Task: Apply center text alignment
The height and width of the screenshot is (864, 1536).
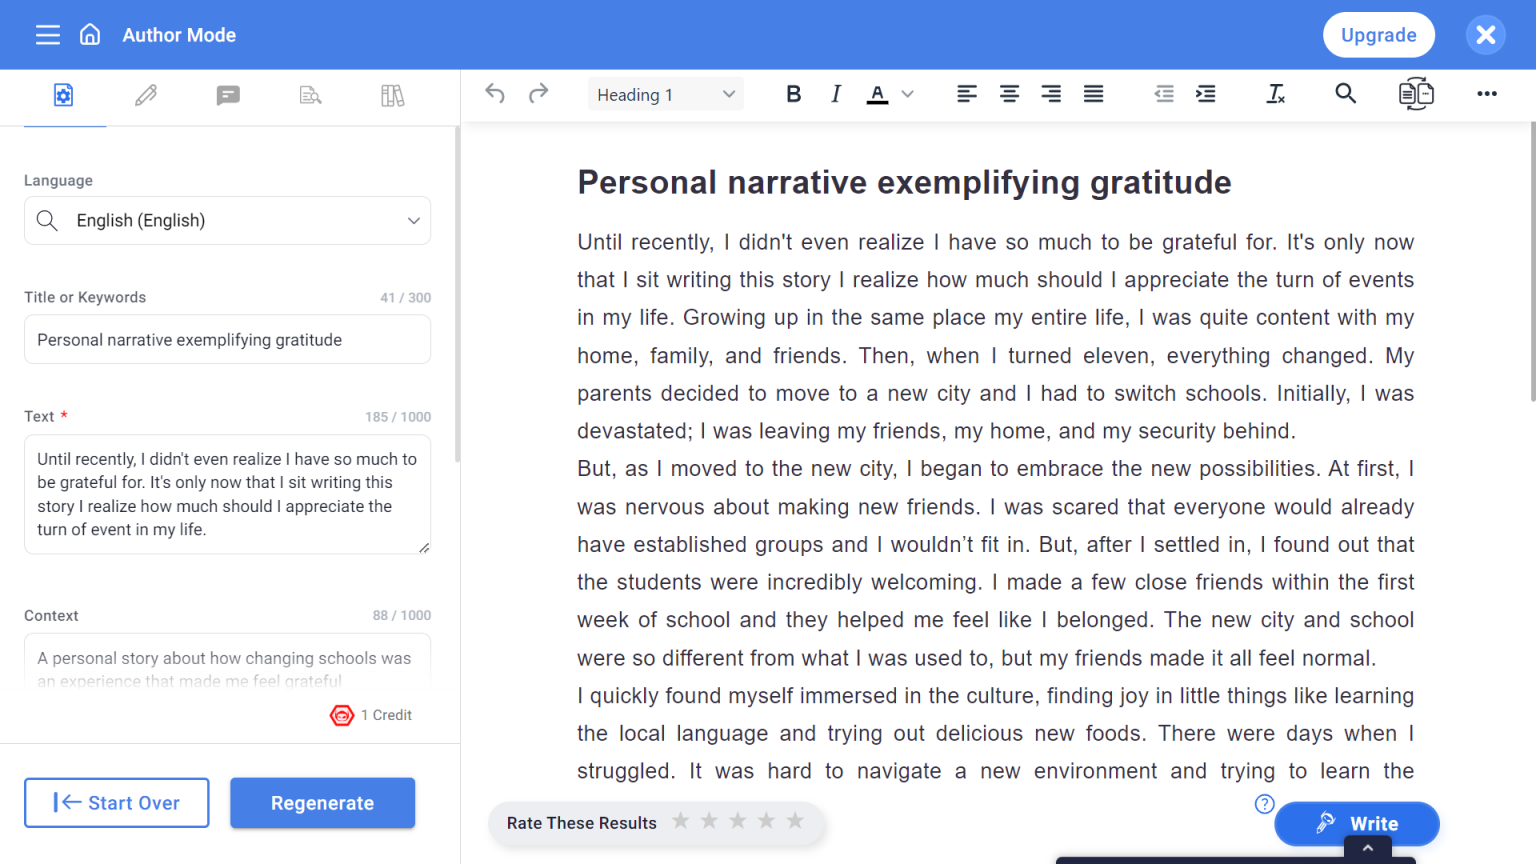Action: pos(1009,93)
